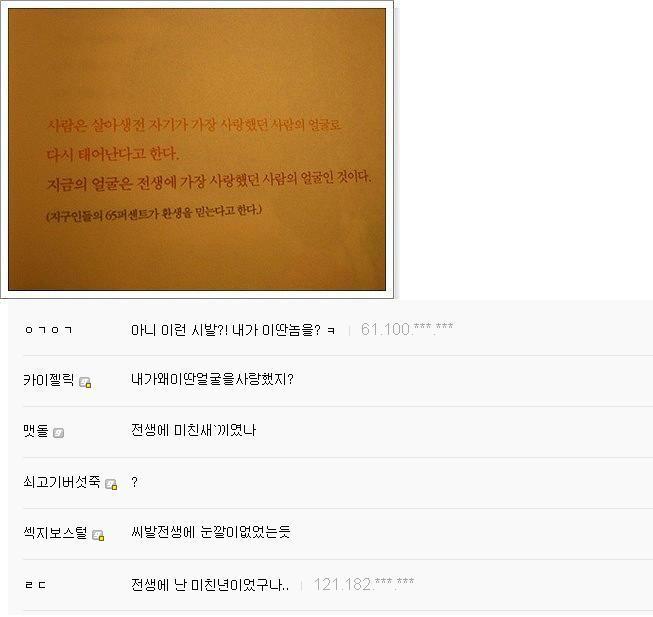Select the comment 전생에 미친새`끼였나
Viewport: 653px width, 617px height.
[x=194, y=430]
